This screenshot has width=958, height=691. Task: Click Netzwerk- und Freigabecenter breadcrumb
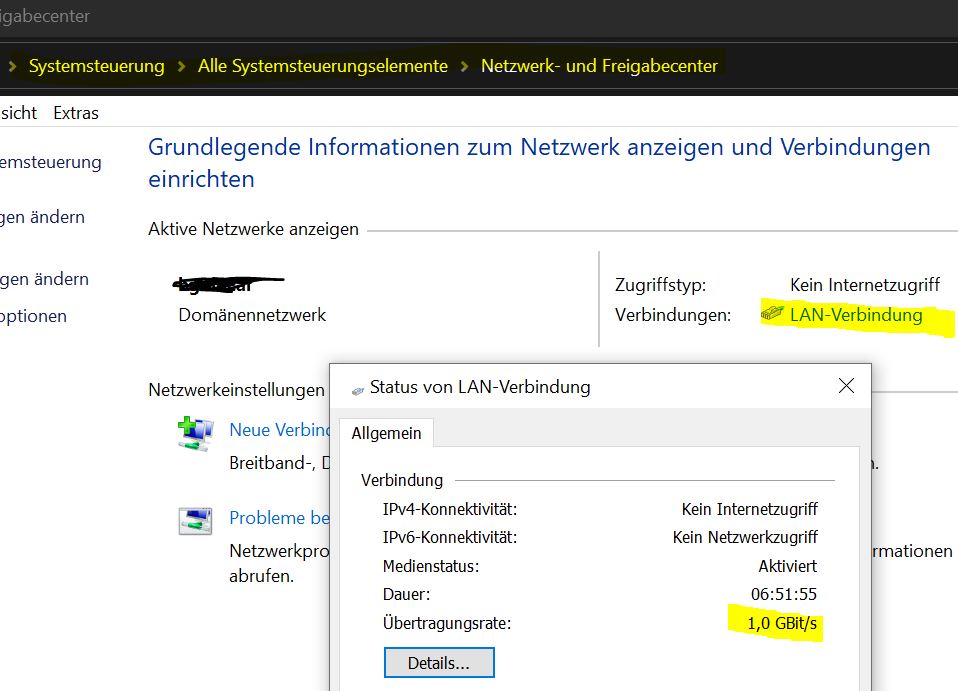pos(599,66)
